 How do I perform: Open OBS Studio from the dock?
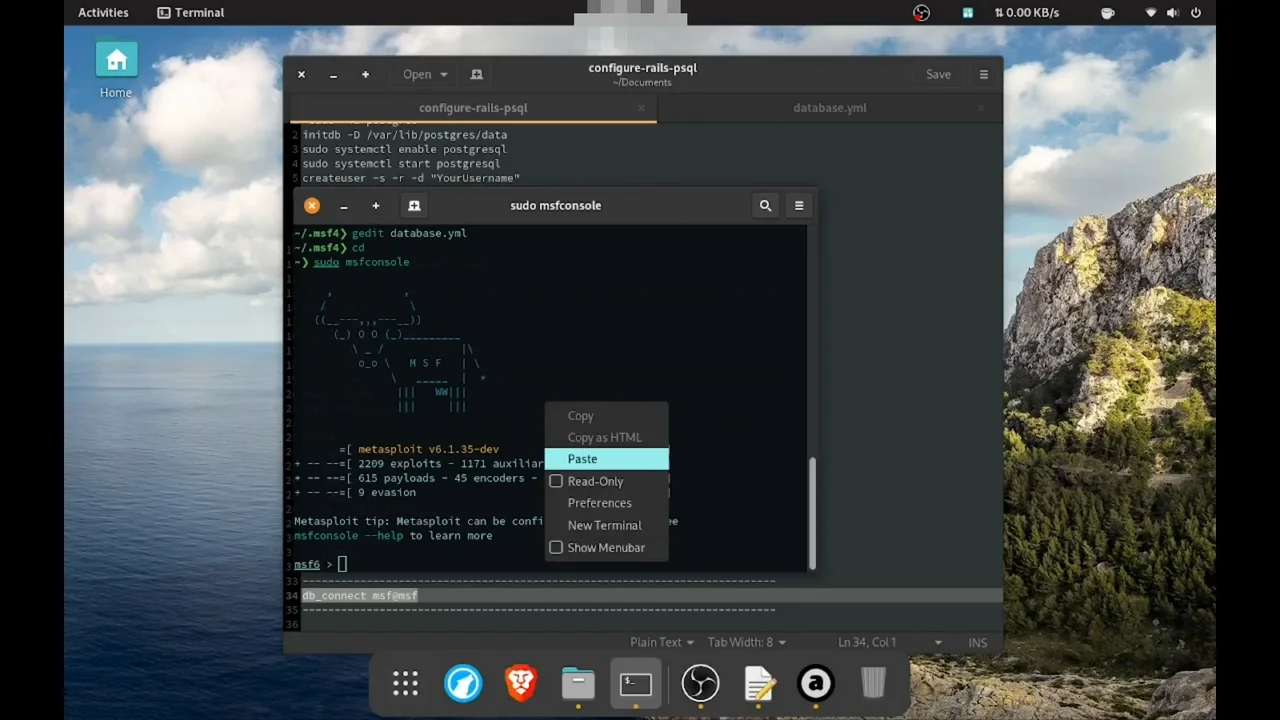(700, 684)
